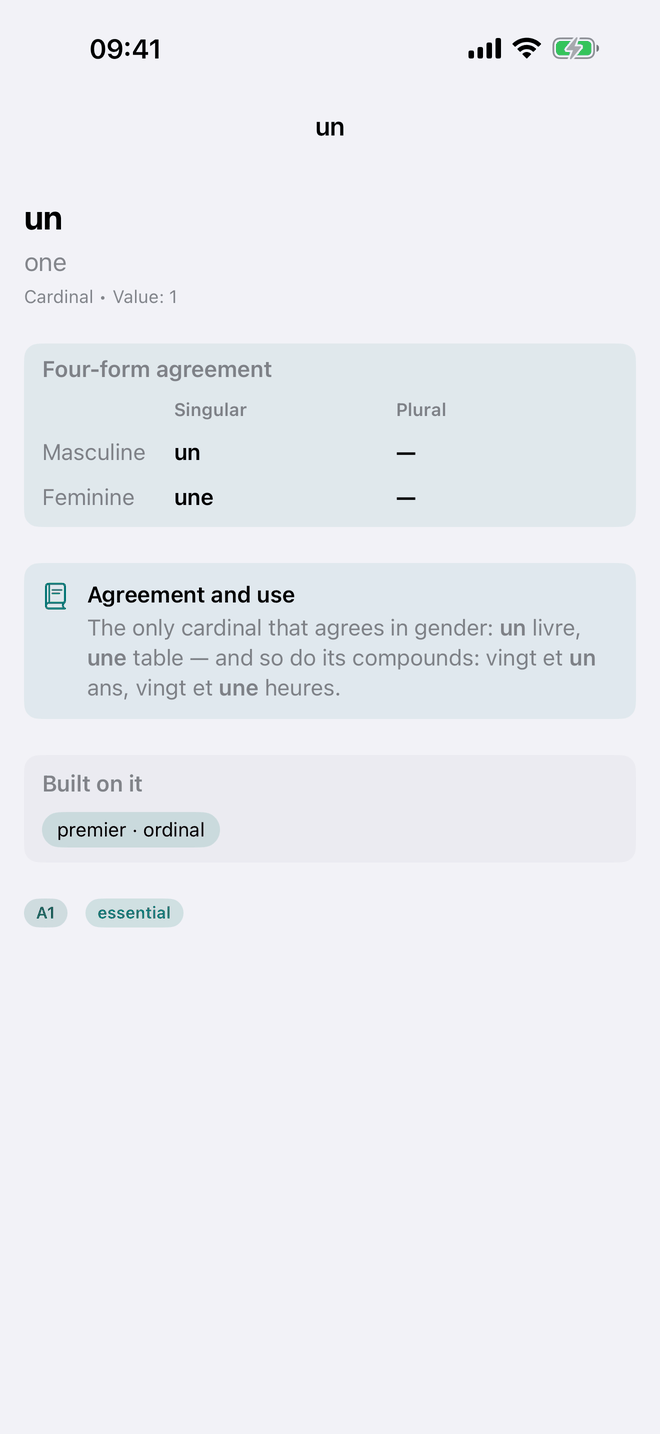Select the essential tag
Viewport: 660px width, 1434px height.
click(134, 913)
